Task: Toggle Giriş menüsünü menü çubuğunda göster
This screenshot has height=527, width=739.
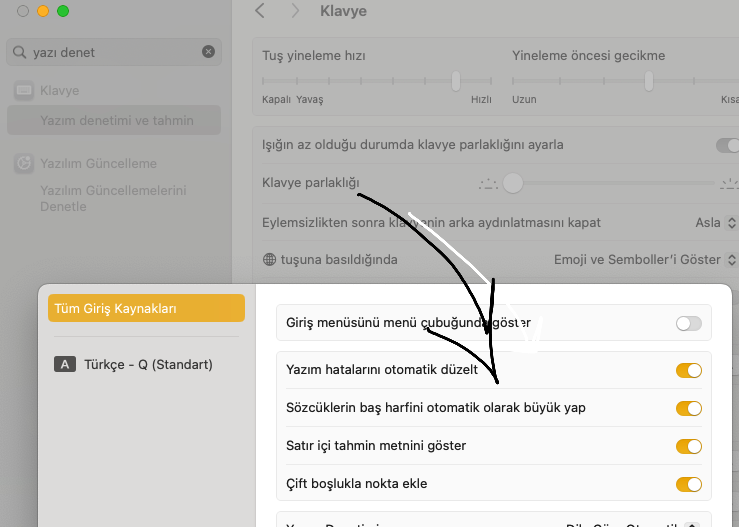Action: [688, 323]
